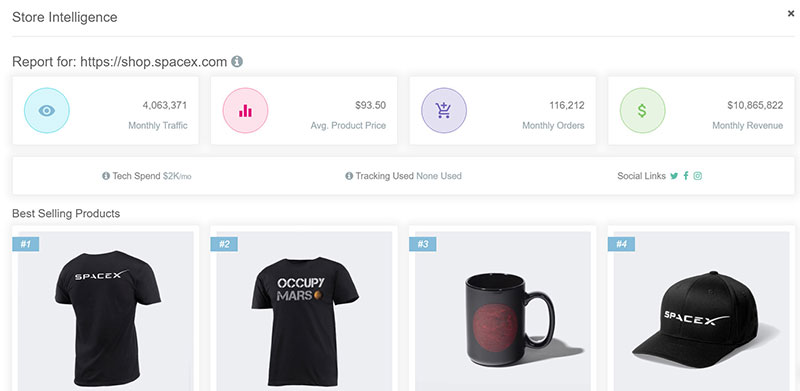Click the pink bar chart price icon
The height and width of the screenshot is (391, 800).
(x=245, y=110)
